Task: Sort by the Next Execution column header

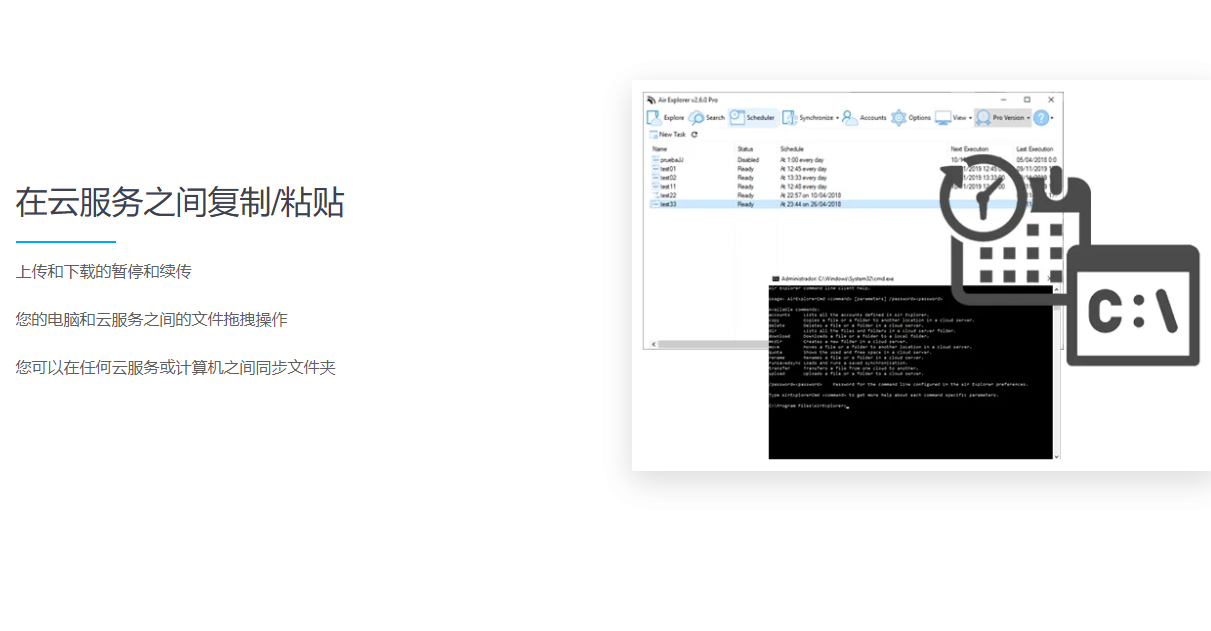Action: [970, 149]
